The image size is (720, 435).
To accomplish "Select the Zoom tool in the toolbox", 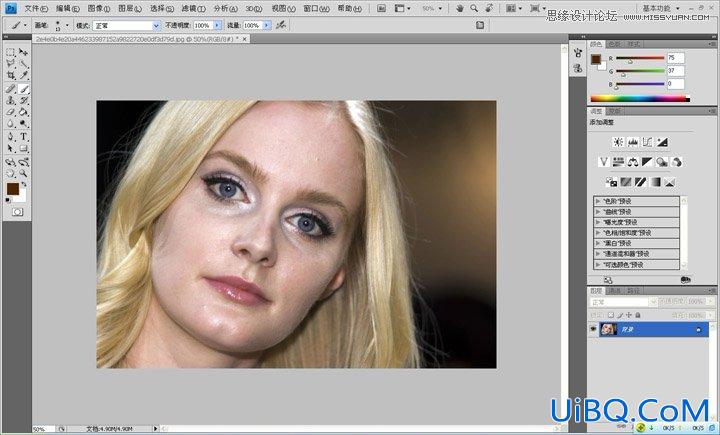I will pos(23,174).
